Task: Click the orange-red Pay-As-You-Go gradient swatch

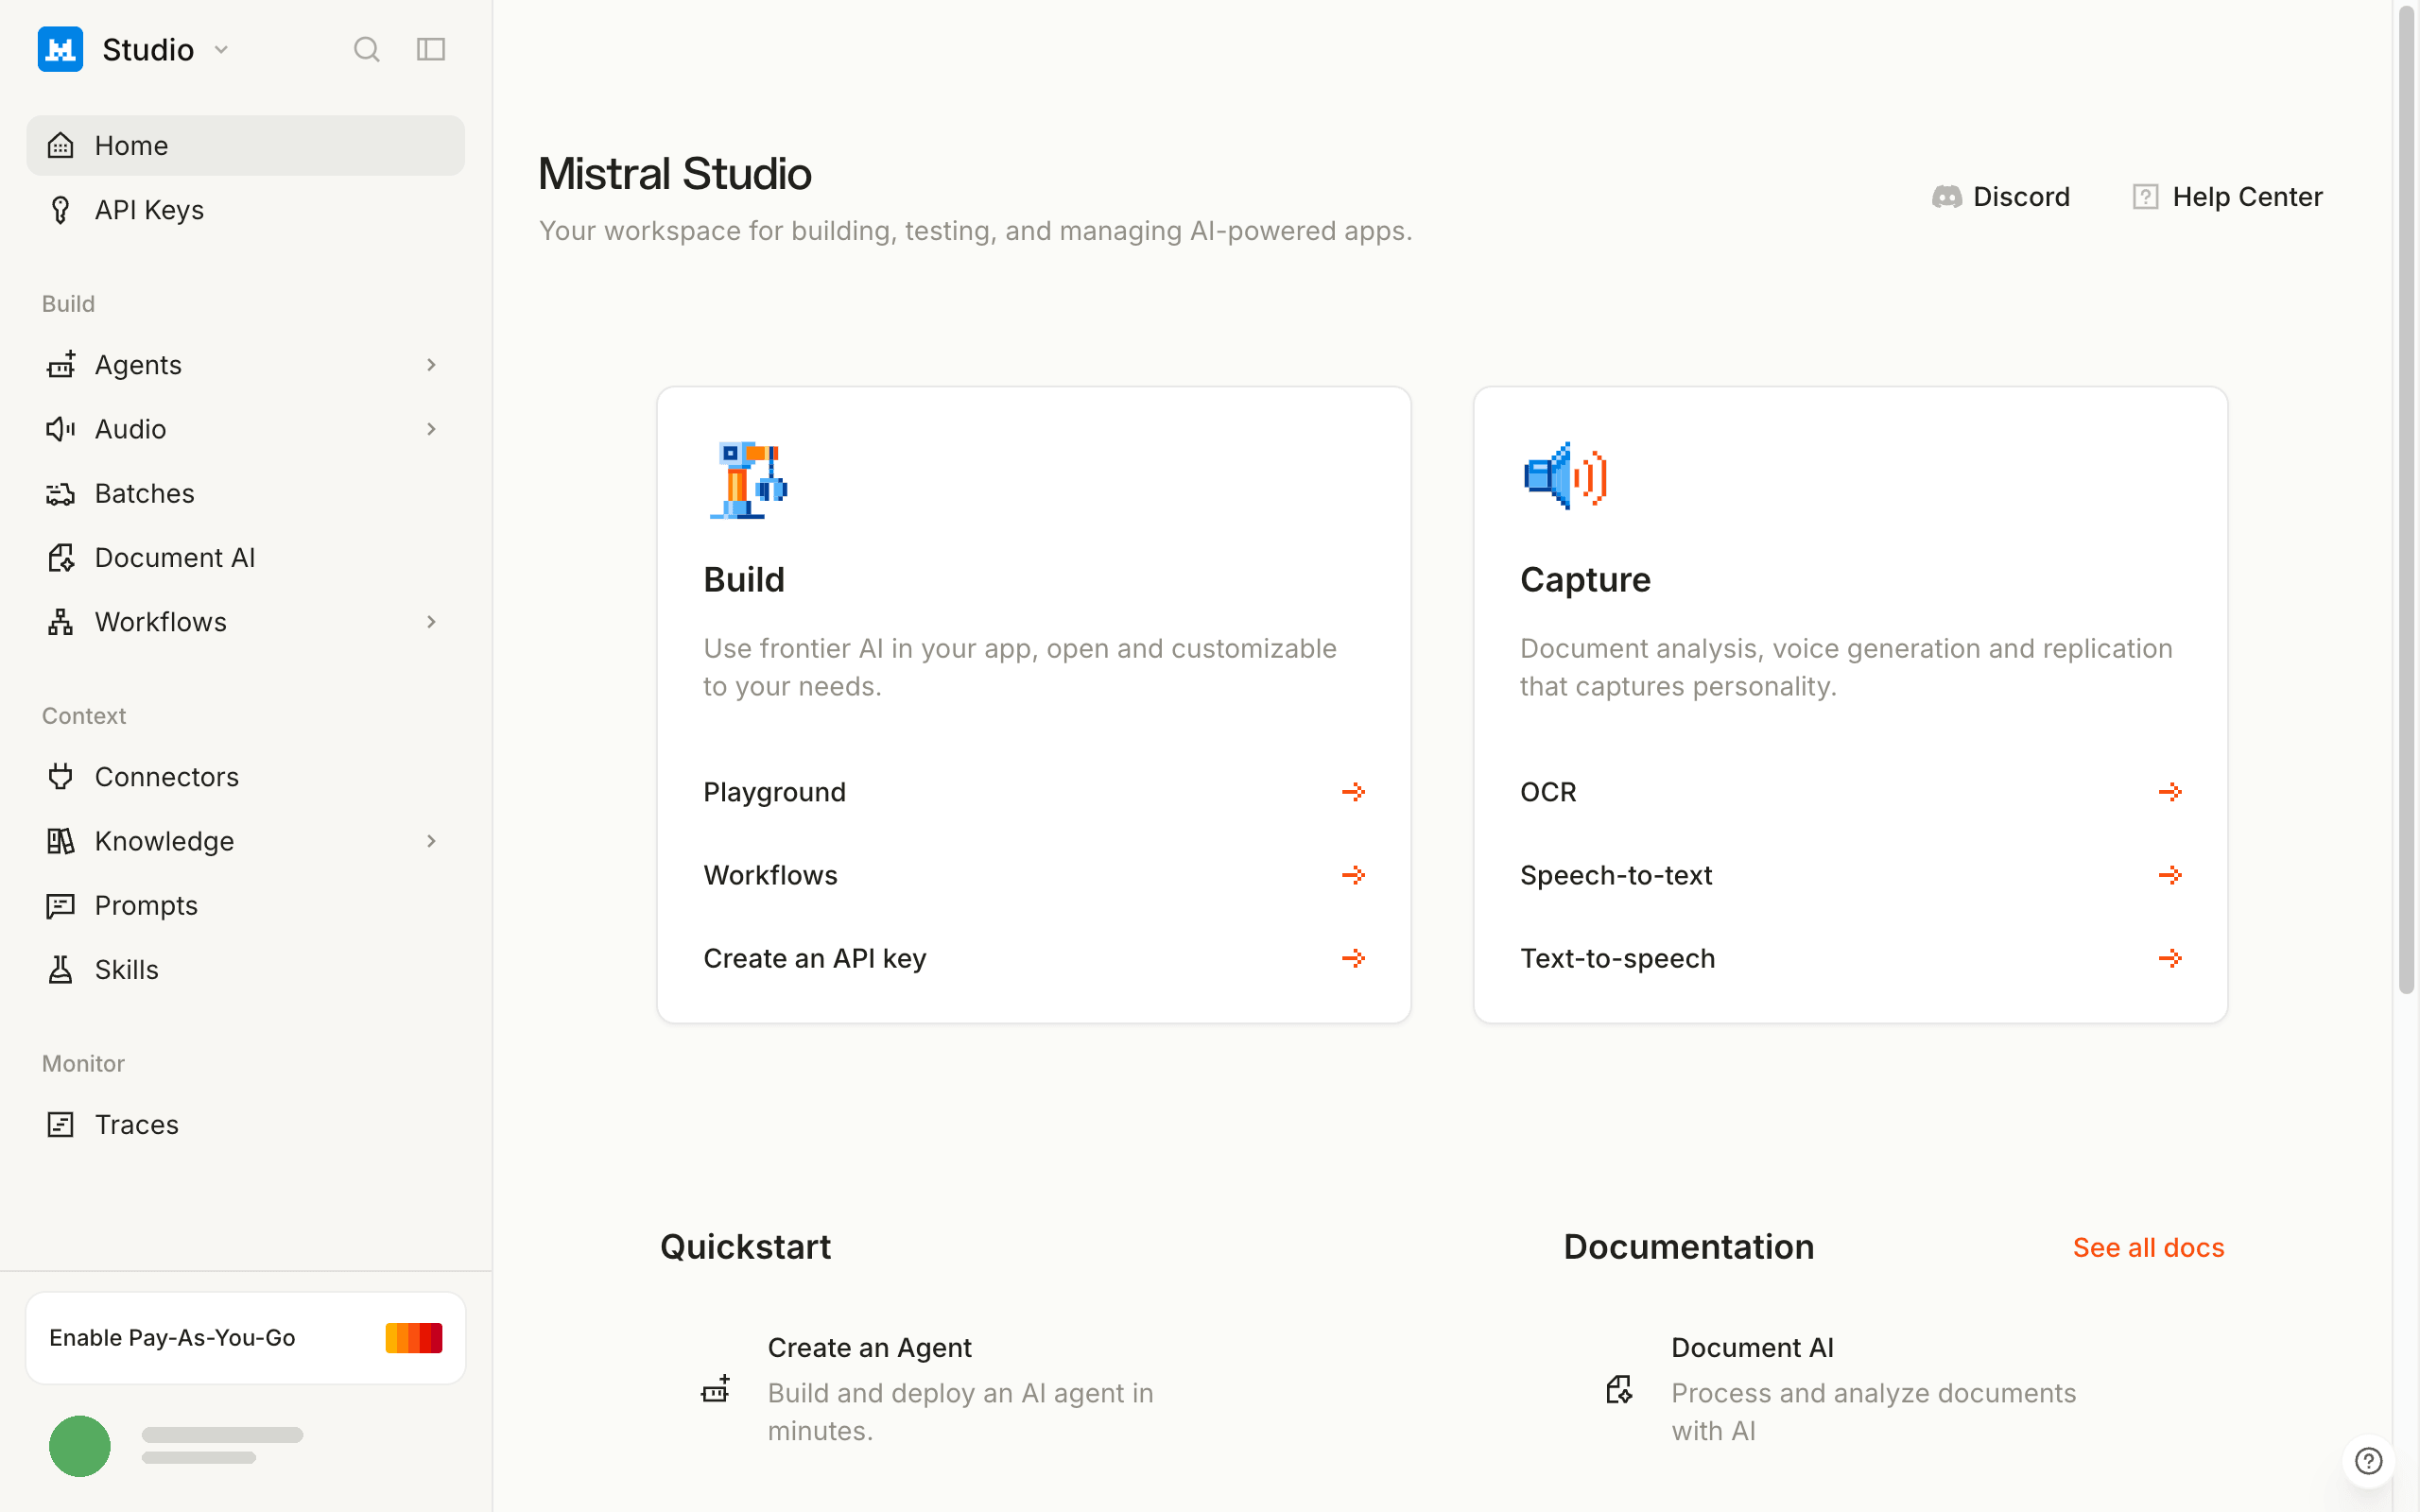Action: [414, 1338]
